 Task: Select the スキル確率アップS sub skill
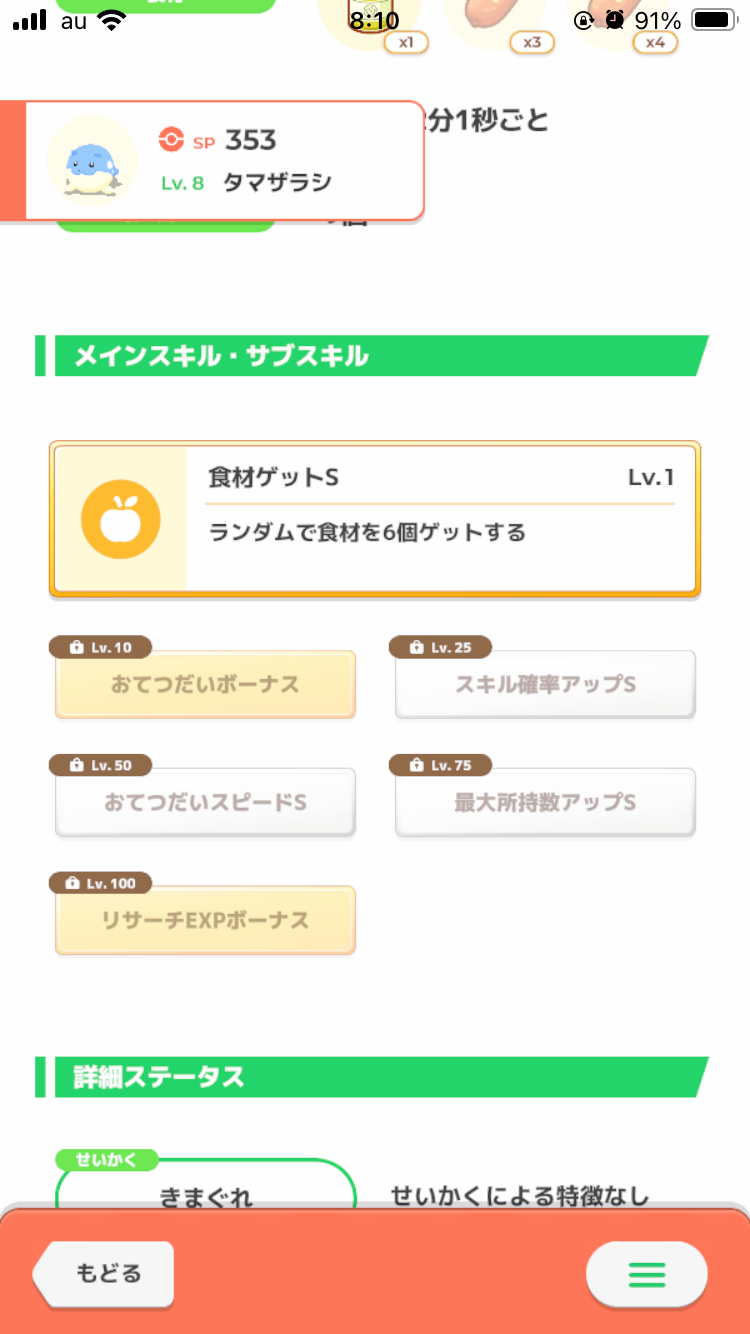[x=545, y=685]
